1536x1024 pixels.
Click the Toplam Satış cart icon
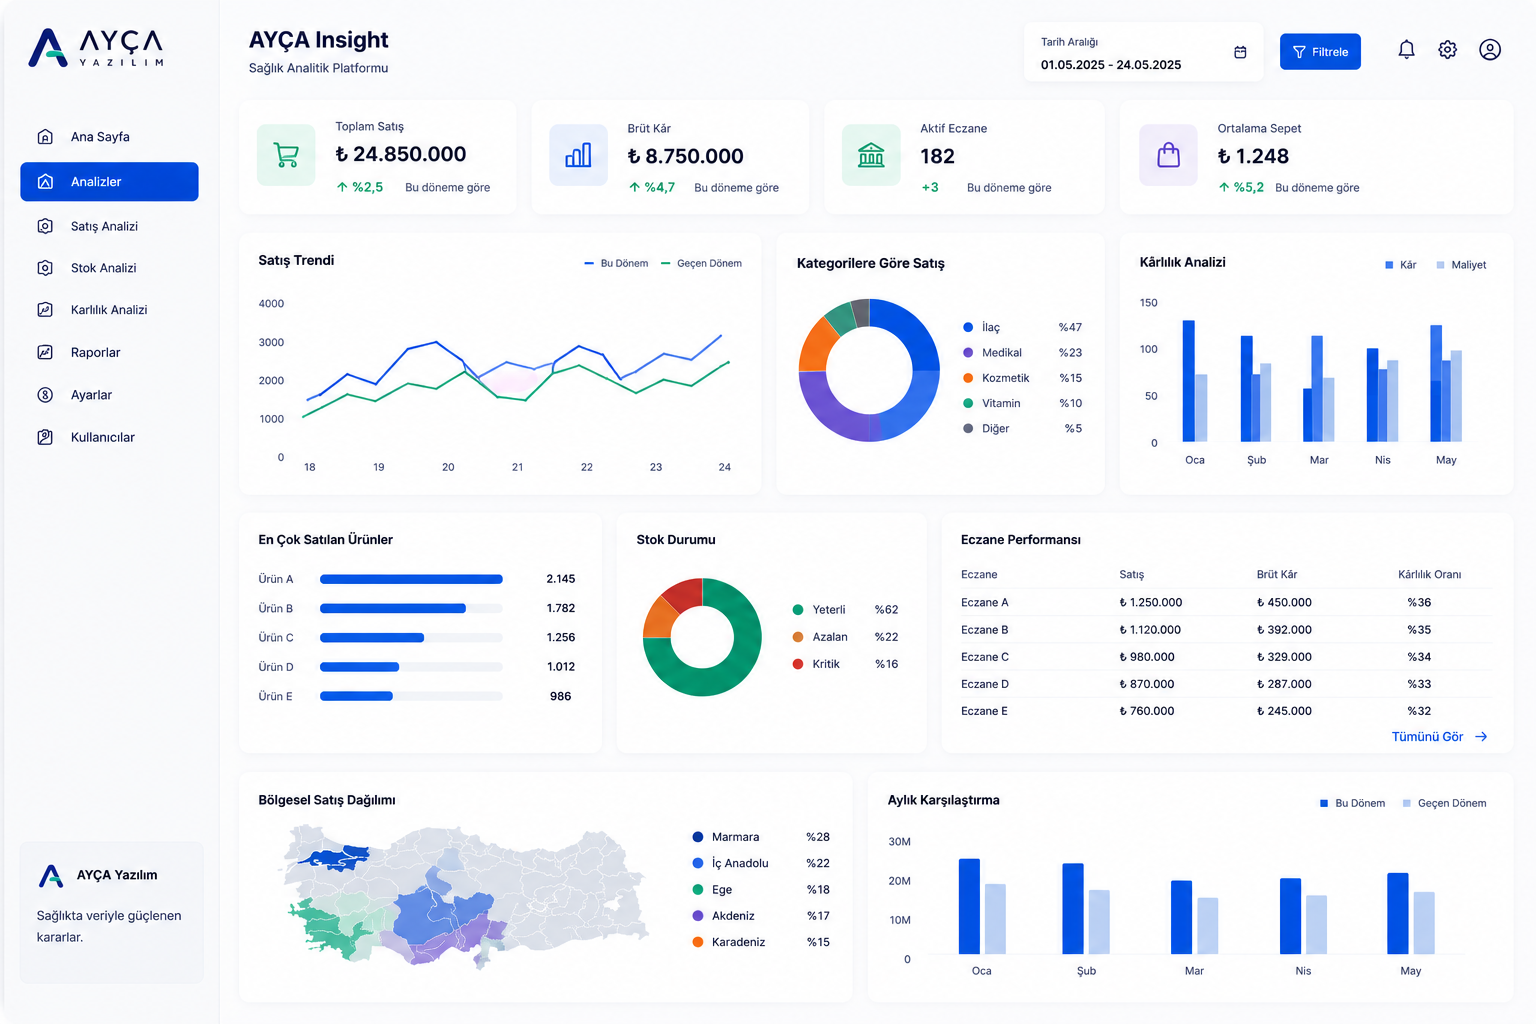(x=286, y=155)
